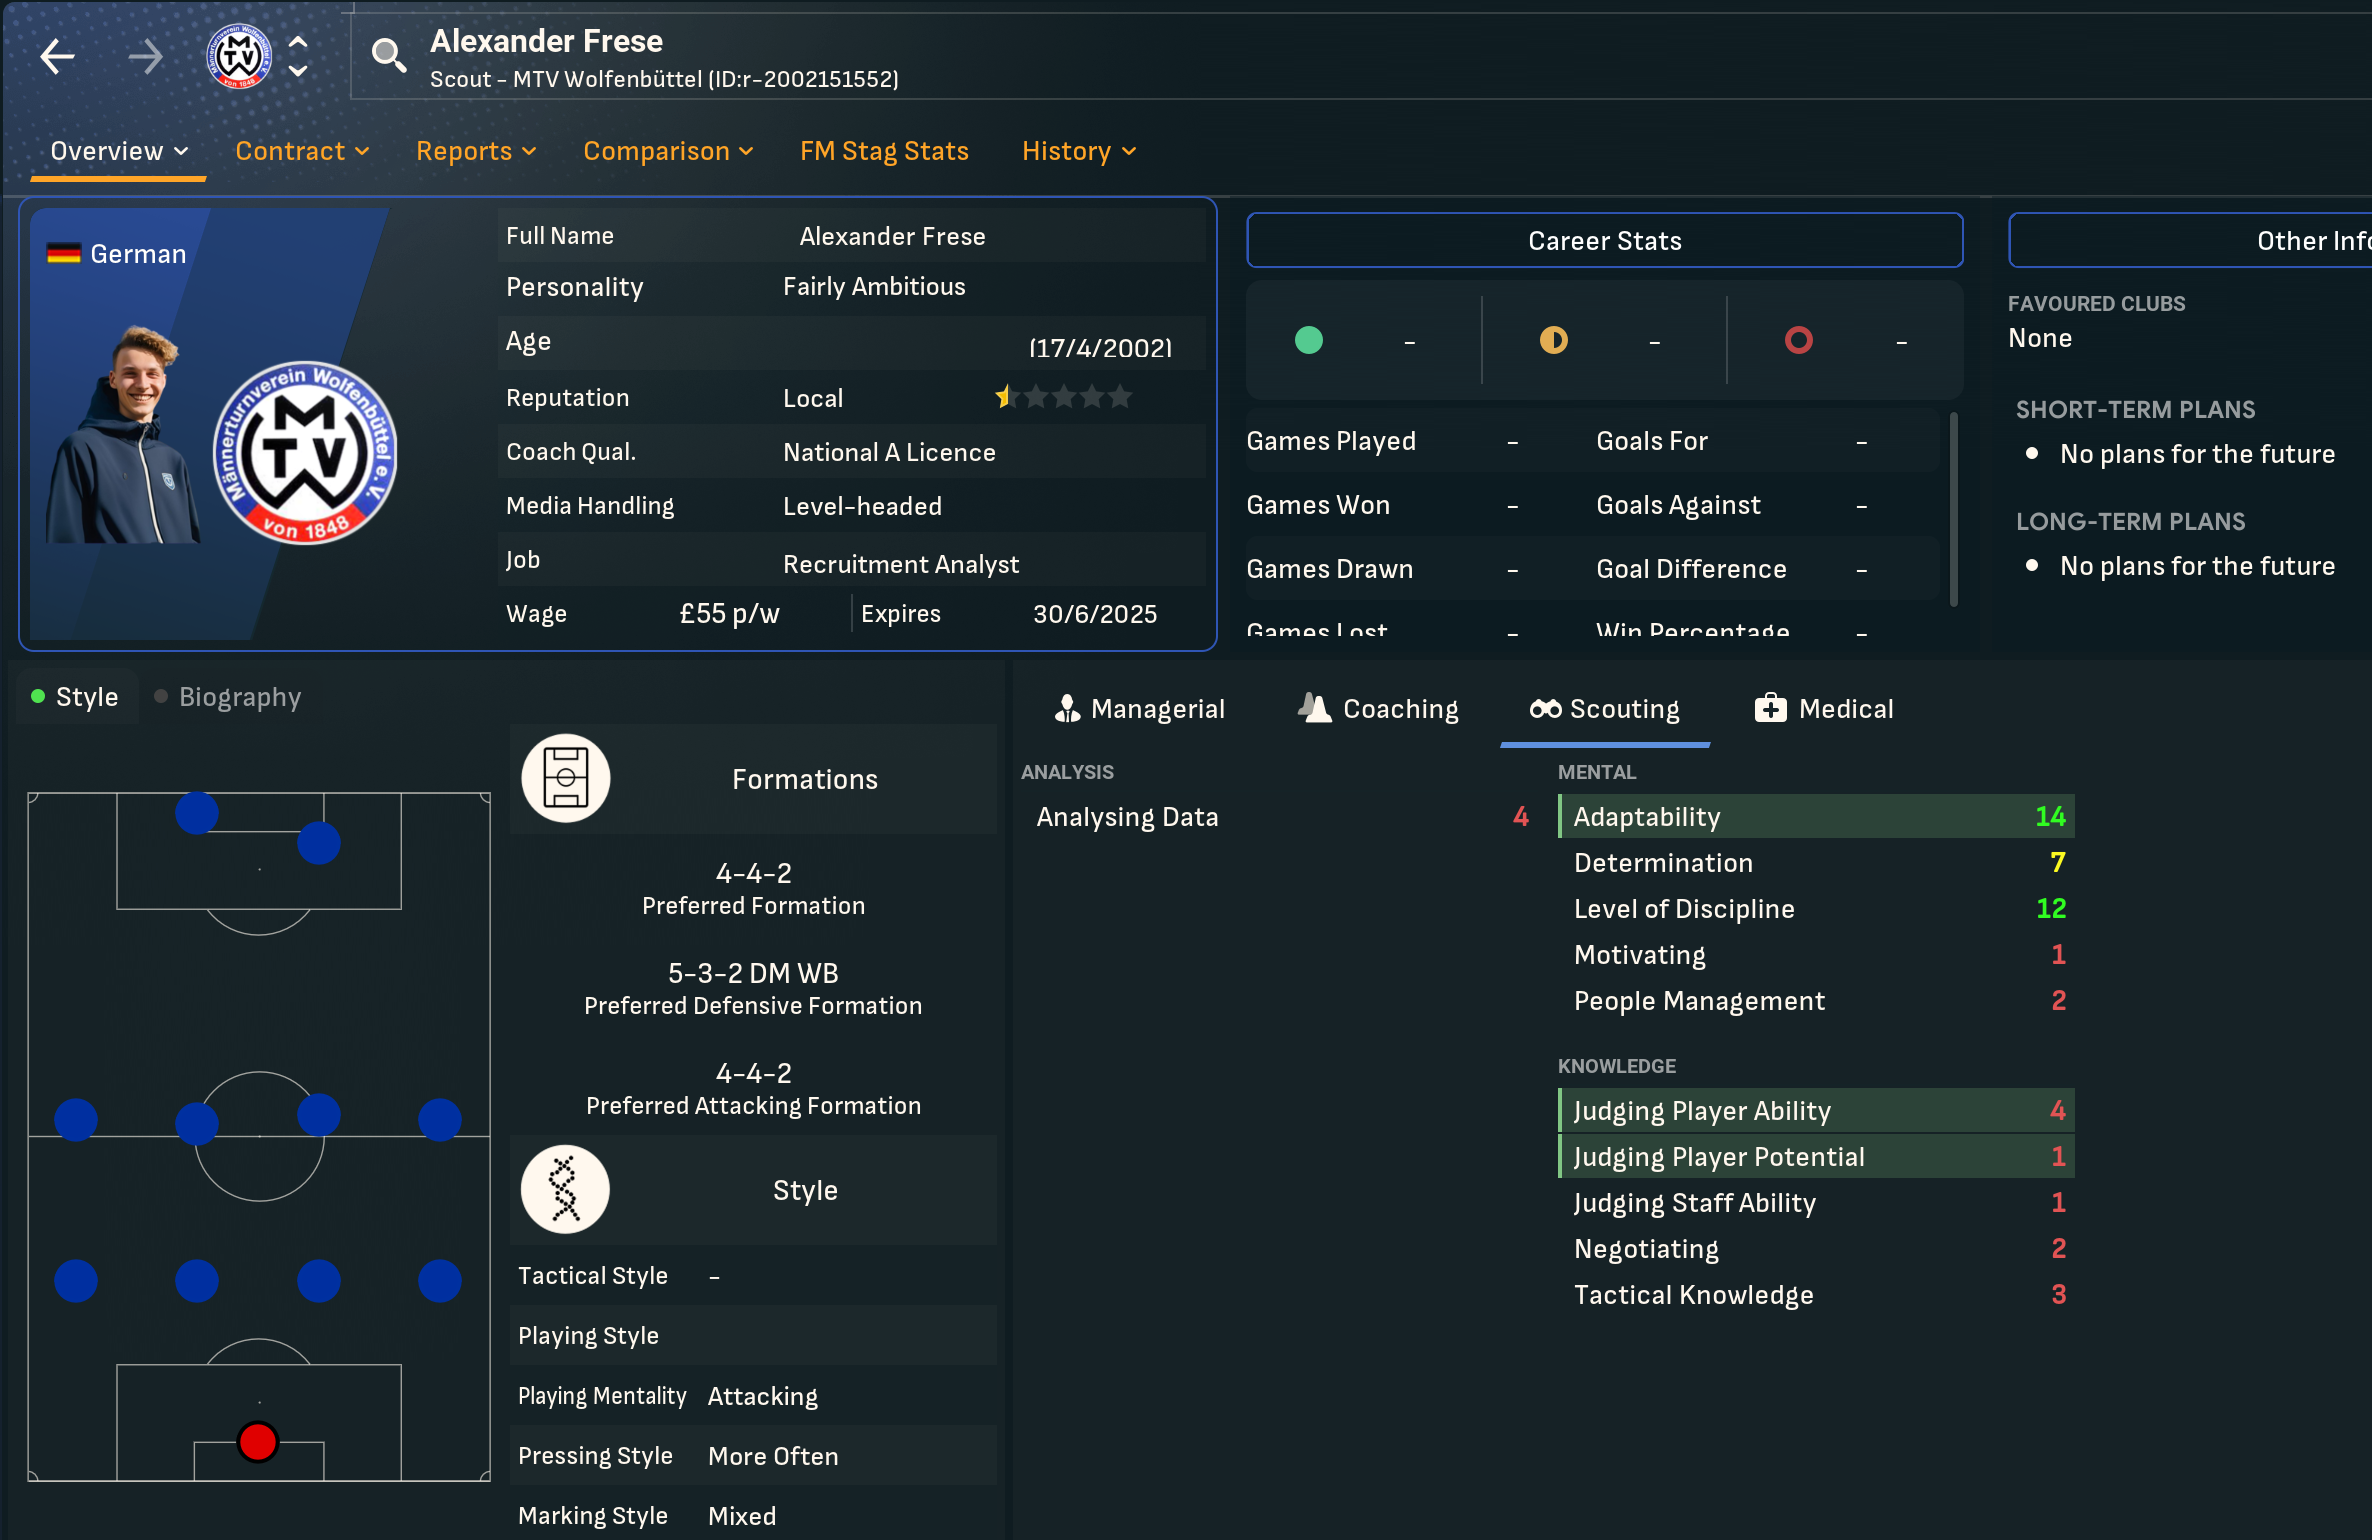Viewport: 2372px width, 1540px height.
Task: Click the Career Stats vertical scrollbar
Action: (1953, 510)
